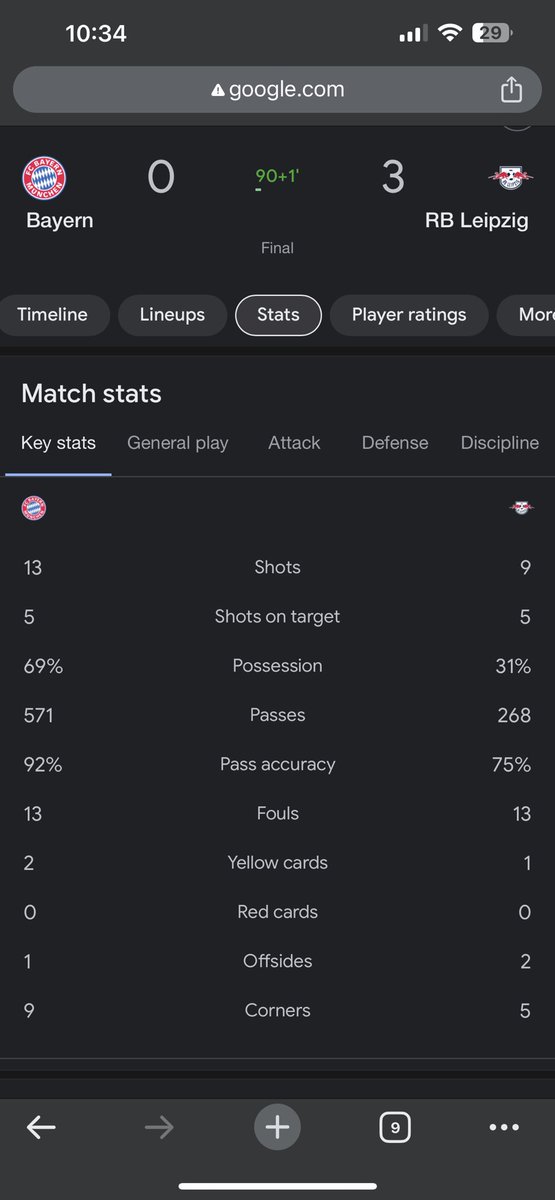
Task: Open the Lineups tab
Action: coord(170,315)
